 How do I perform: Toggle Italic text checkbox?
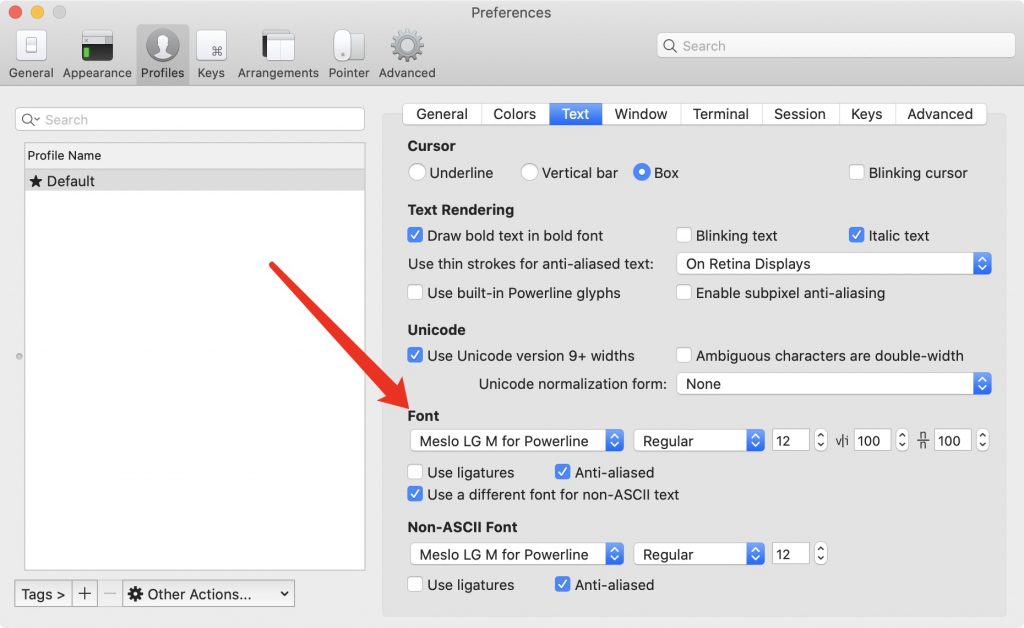(856, 235)
